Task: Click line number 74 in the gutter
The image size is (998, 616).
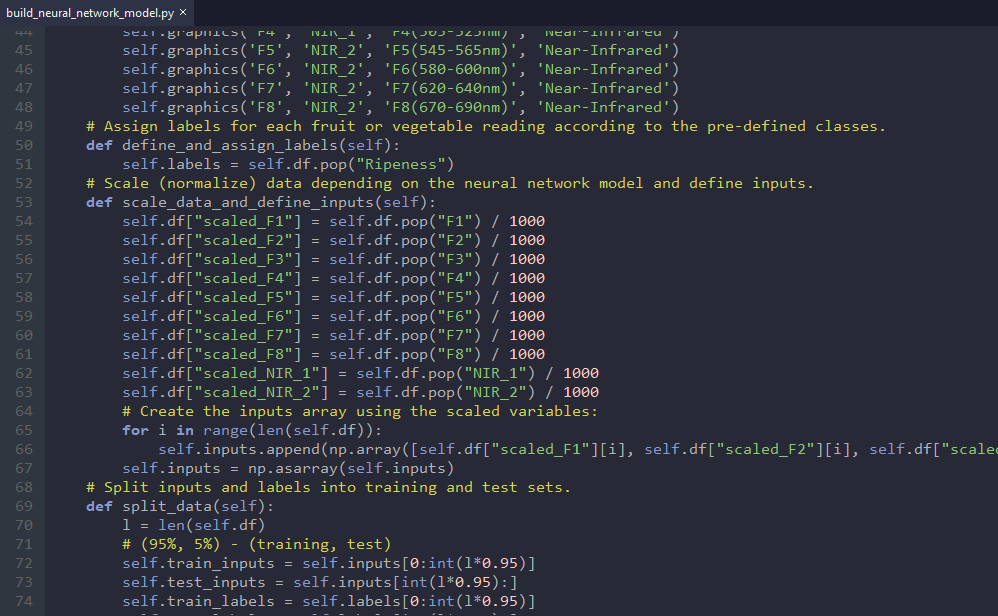Action: pyautogui.click(x=23, y=600)
